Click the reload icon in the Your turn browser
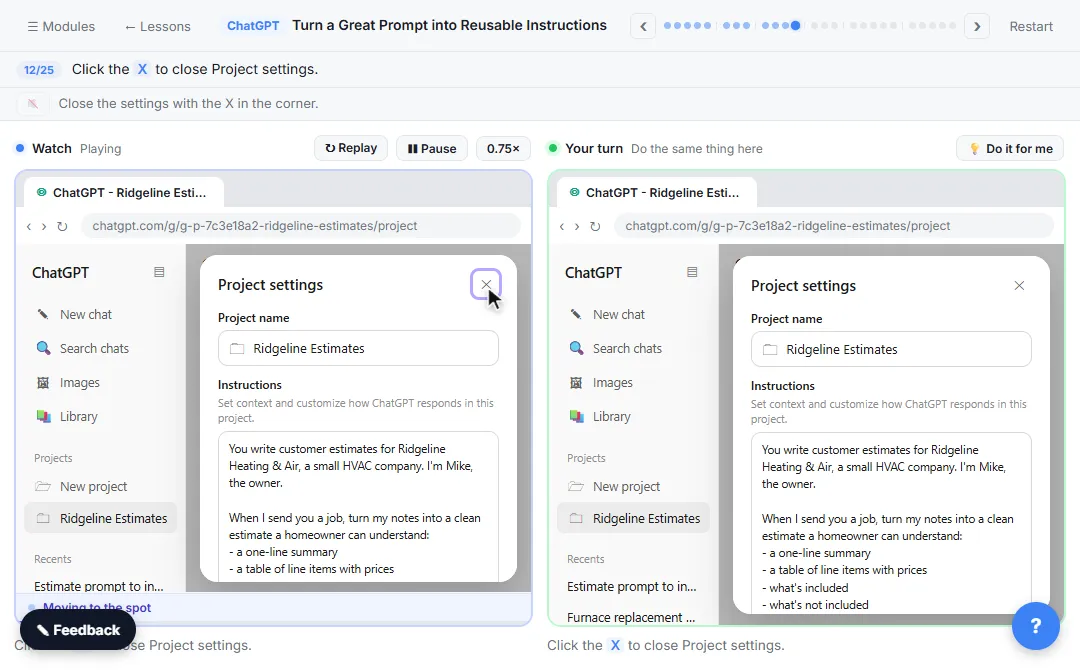The width and height of the screenshot is (1080, 670). 595,226
